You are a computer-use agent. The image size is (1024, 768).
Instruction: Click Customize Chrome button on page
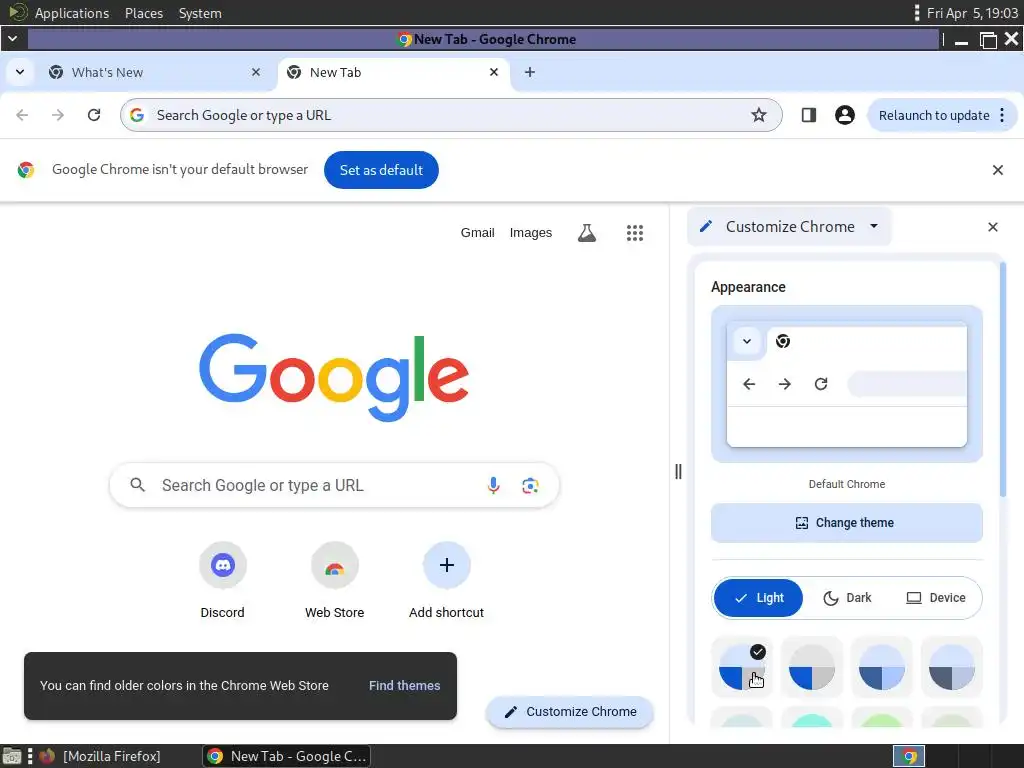(x=570, y=711)
